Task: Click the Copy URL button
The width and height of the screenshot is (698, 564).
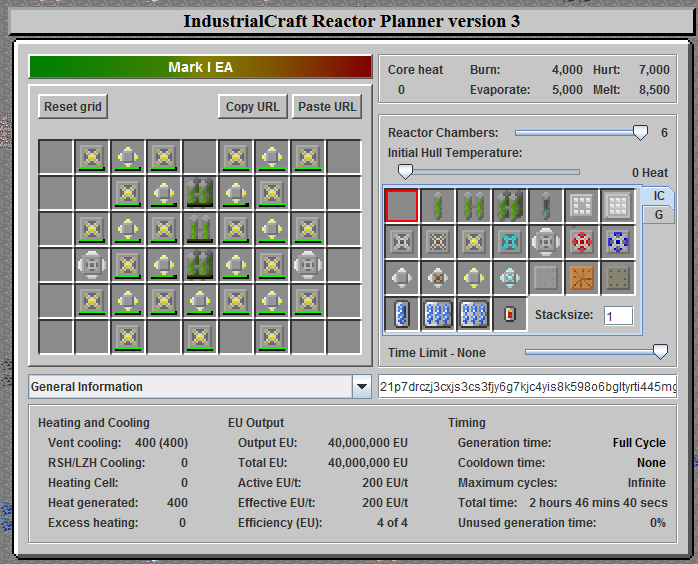Action: 253,107
